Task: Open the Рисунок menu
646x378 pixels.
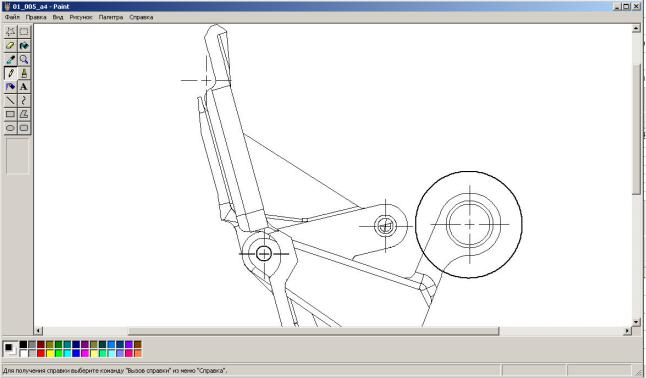Action: pos(81,17)
